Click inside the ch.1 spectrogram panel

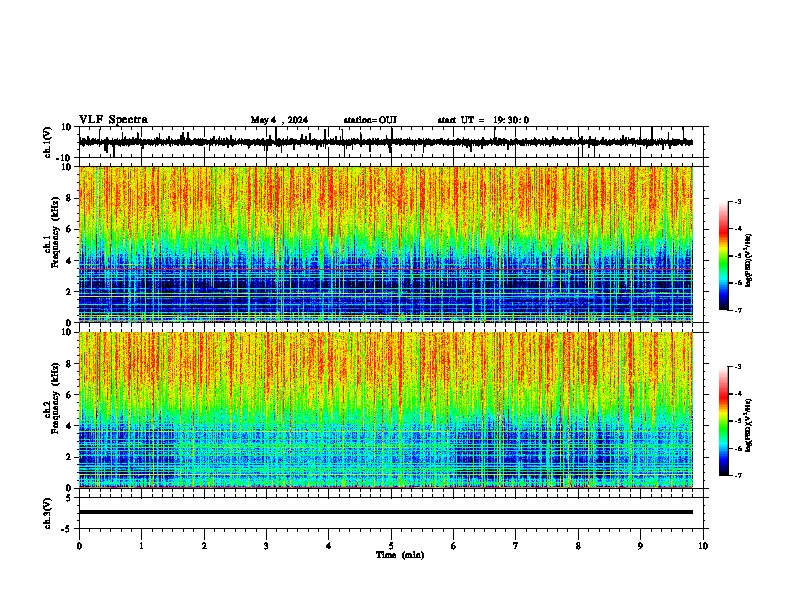point(386,244)
